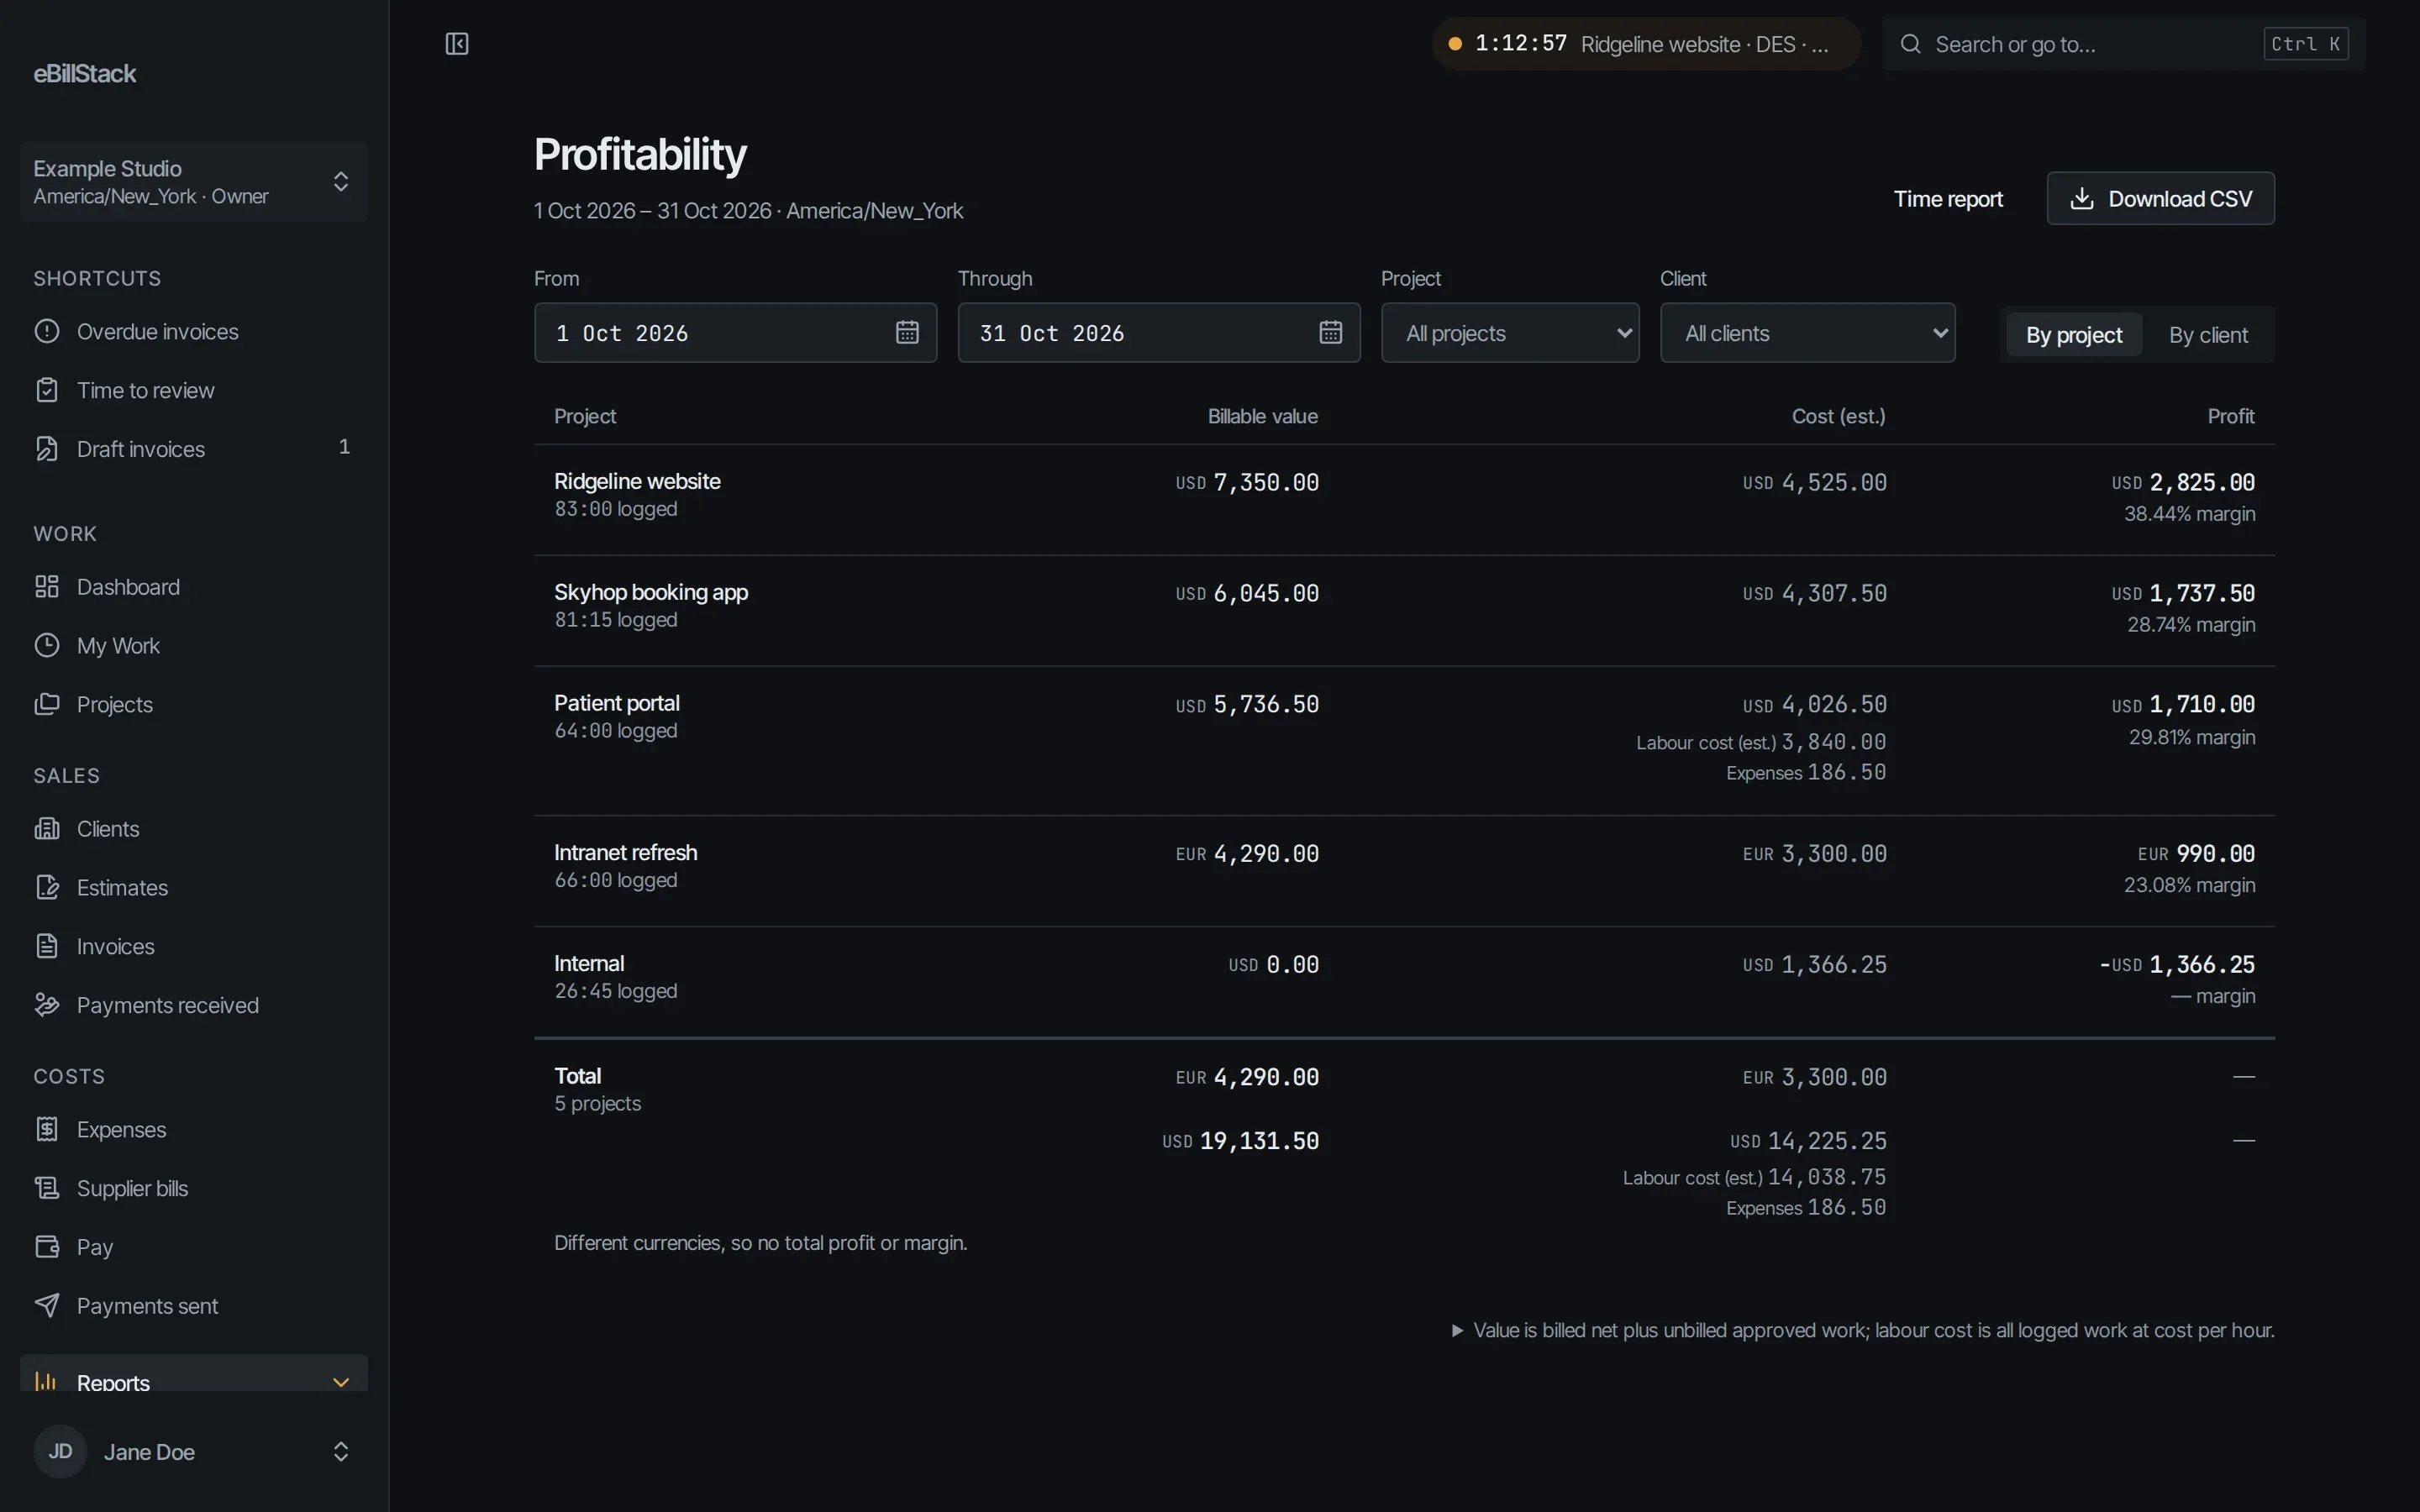Click the Pay wallet icon

[47, 1247]
